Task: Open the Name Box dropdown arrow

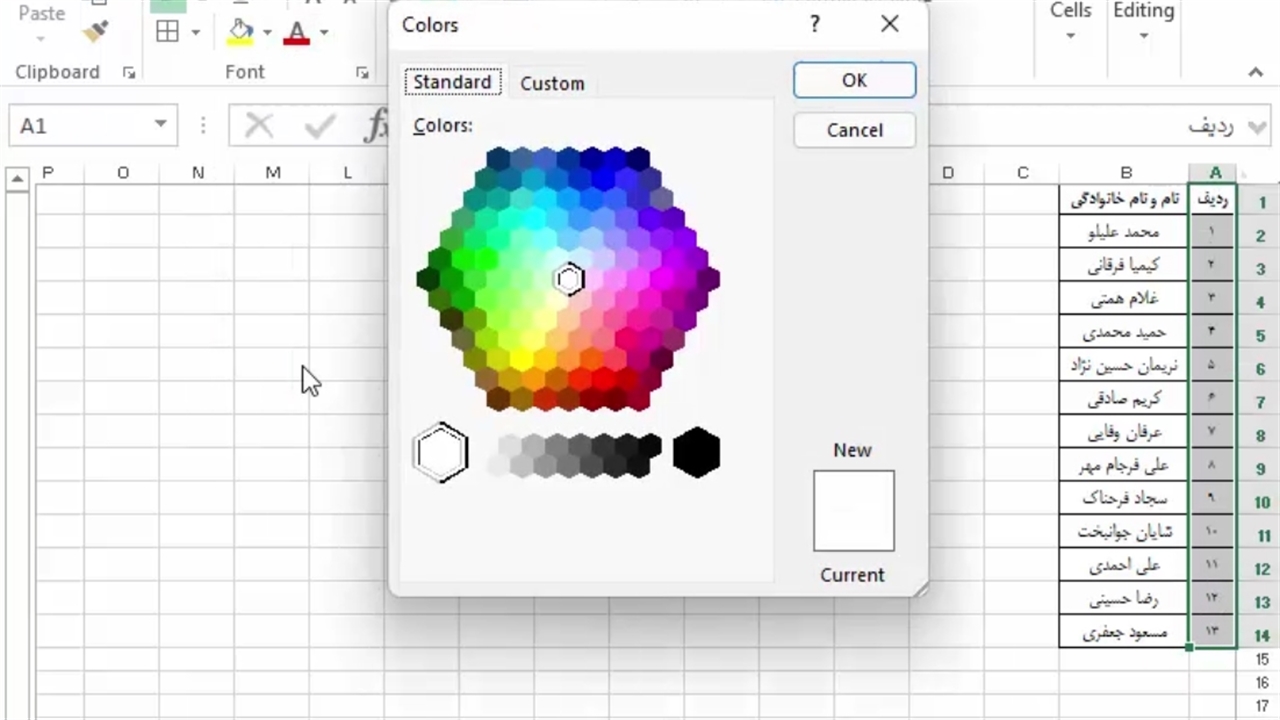Action: coord(160,125)
